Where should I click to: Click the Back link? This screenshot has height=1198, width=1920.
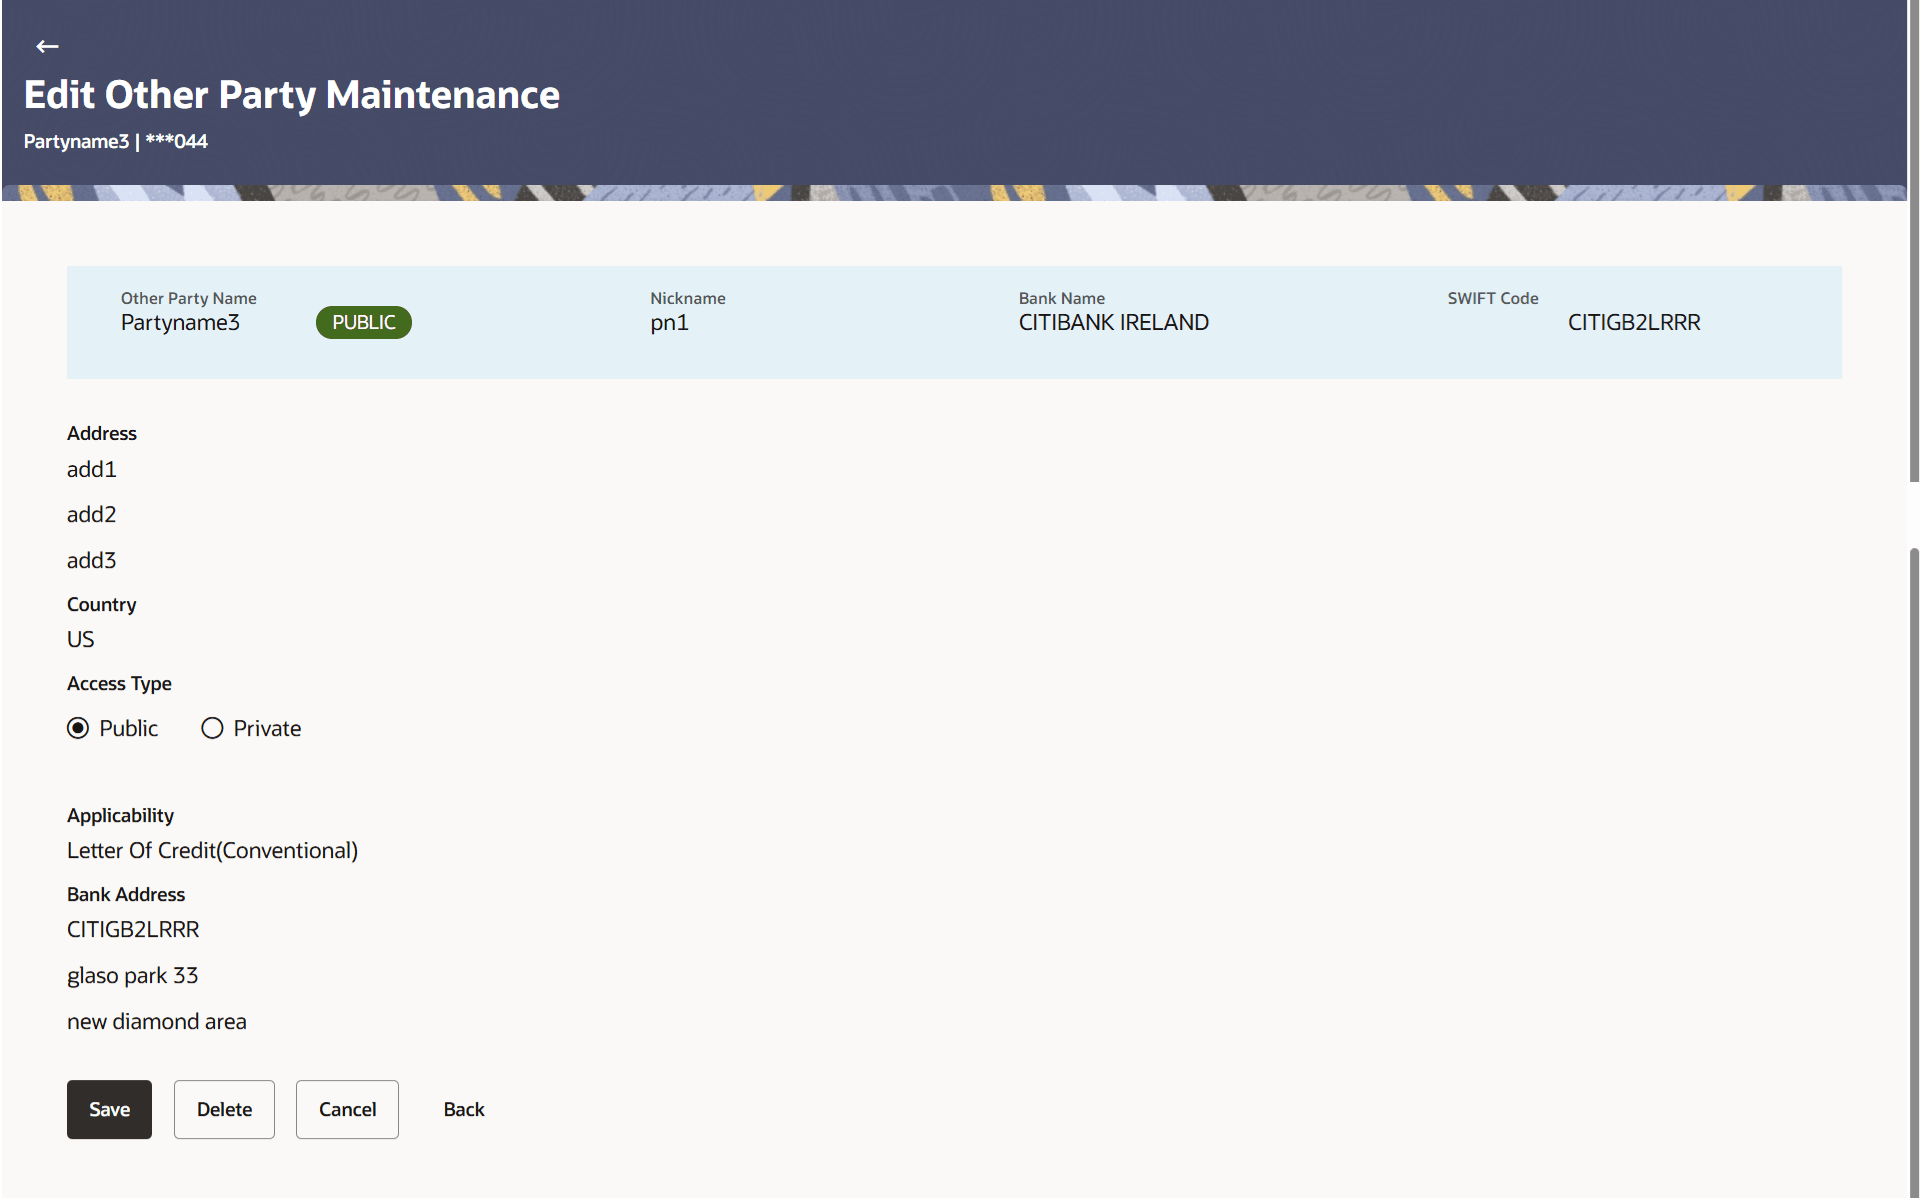coord(463,1109)
